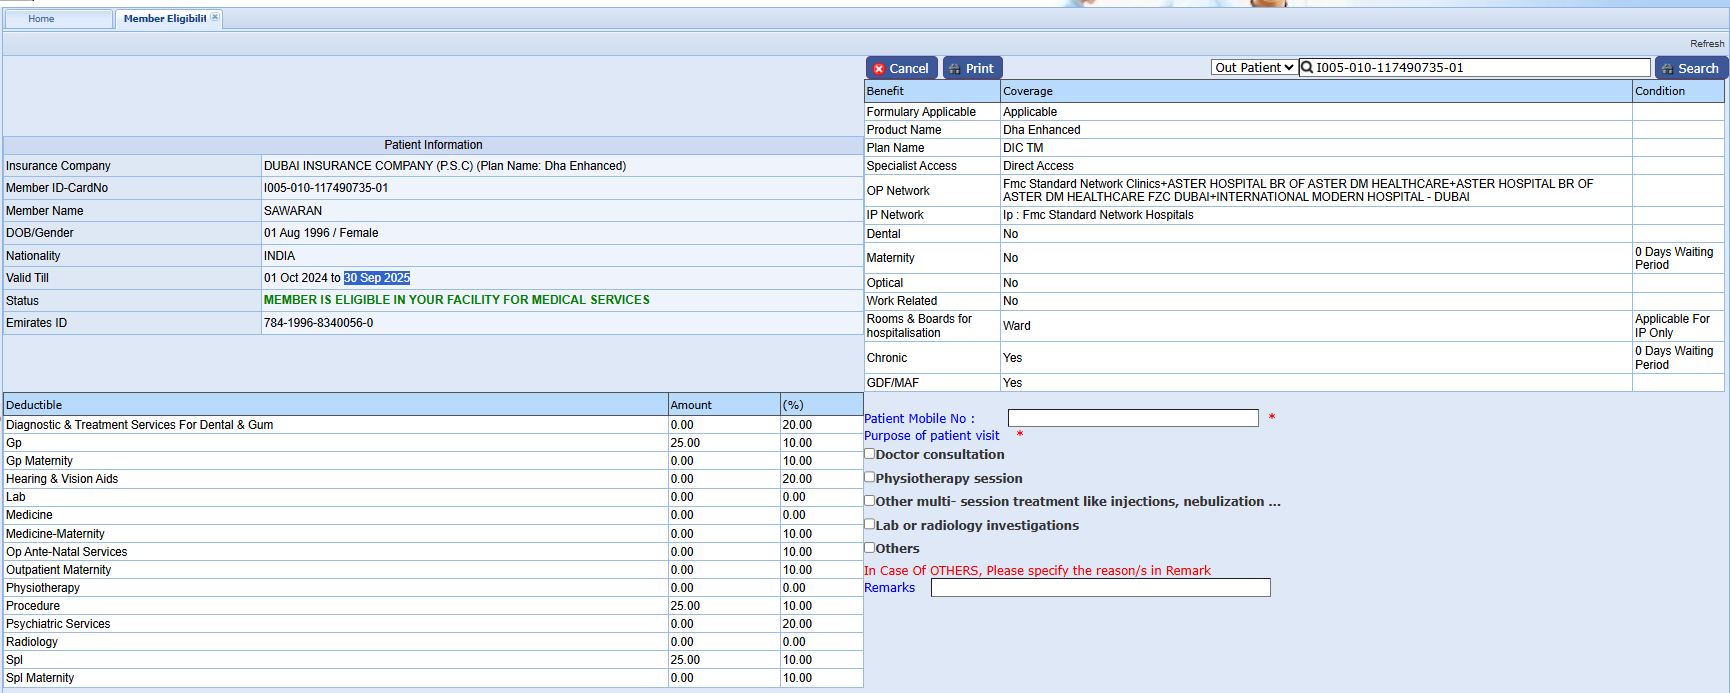Viewport: 1730px width, 693px height.
Task: Click the Coverage column header
Action: pos(1028,91)
